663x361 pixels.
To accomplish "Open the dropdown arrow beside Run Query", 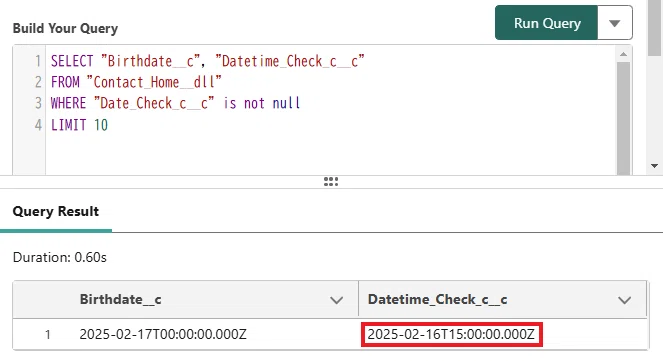I will pos(615,23).
